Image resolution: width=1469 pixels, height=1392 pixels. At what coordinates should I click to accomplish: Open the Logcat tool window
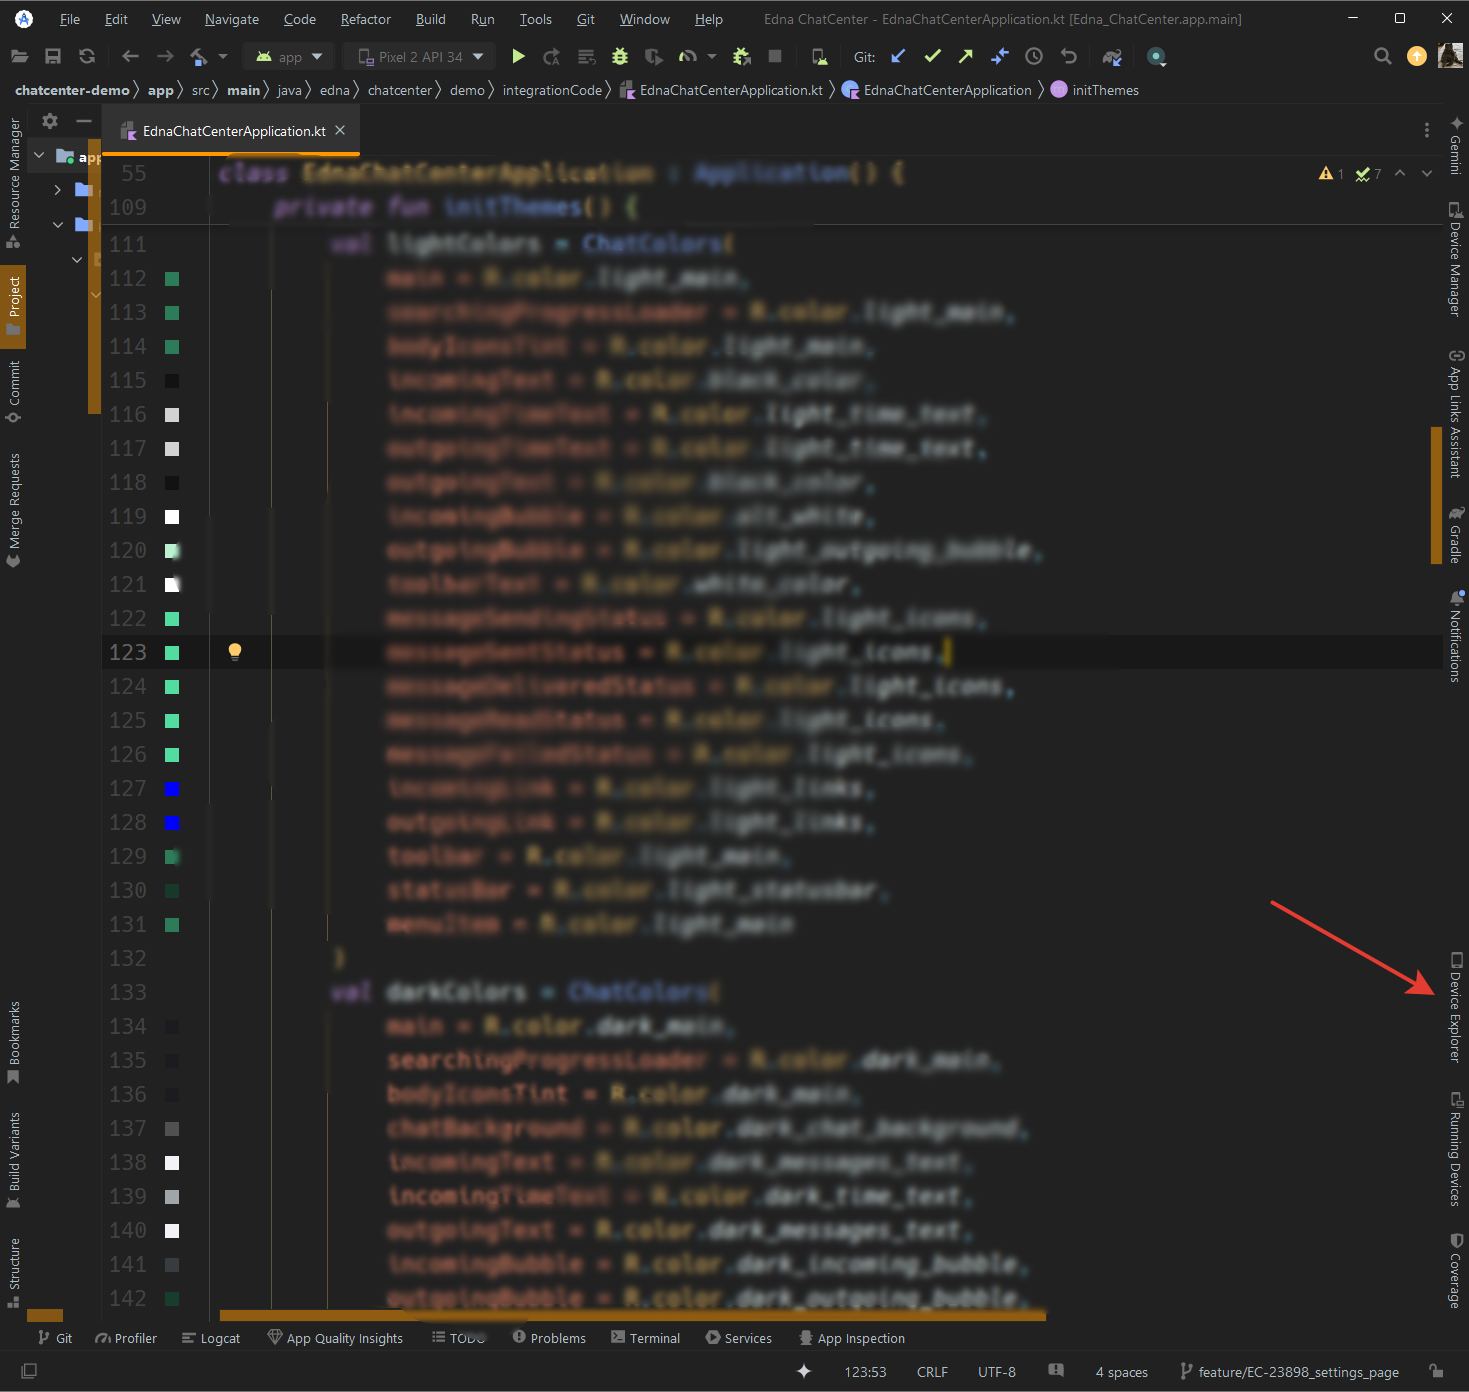click(x=211, y=1337)
